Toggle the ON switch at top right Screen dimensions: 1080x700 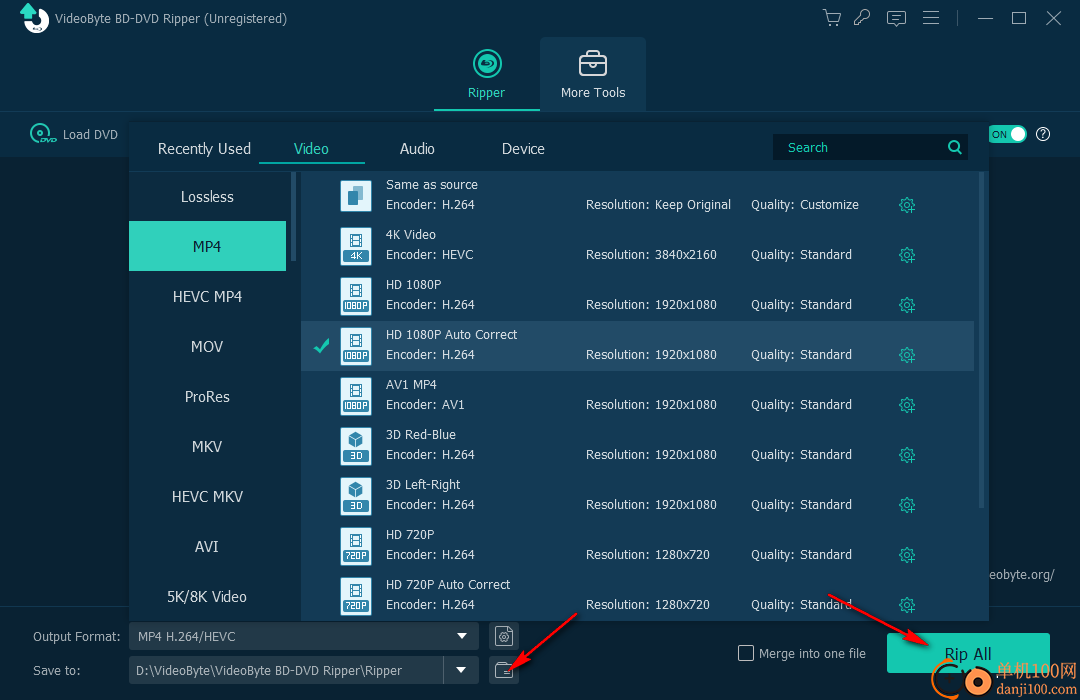coord(1008,134)
